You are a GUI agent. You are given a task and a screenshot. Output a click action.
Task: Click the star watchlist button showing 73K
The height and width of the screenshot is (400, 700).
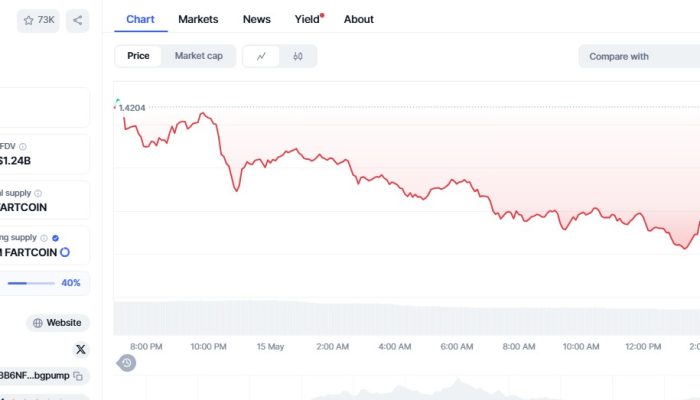point(38,20)
